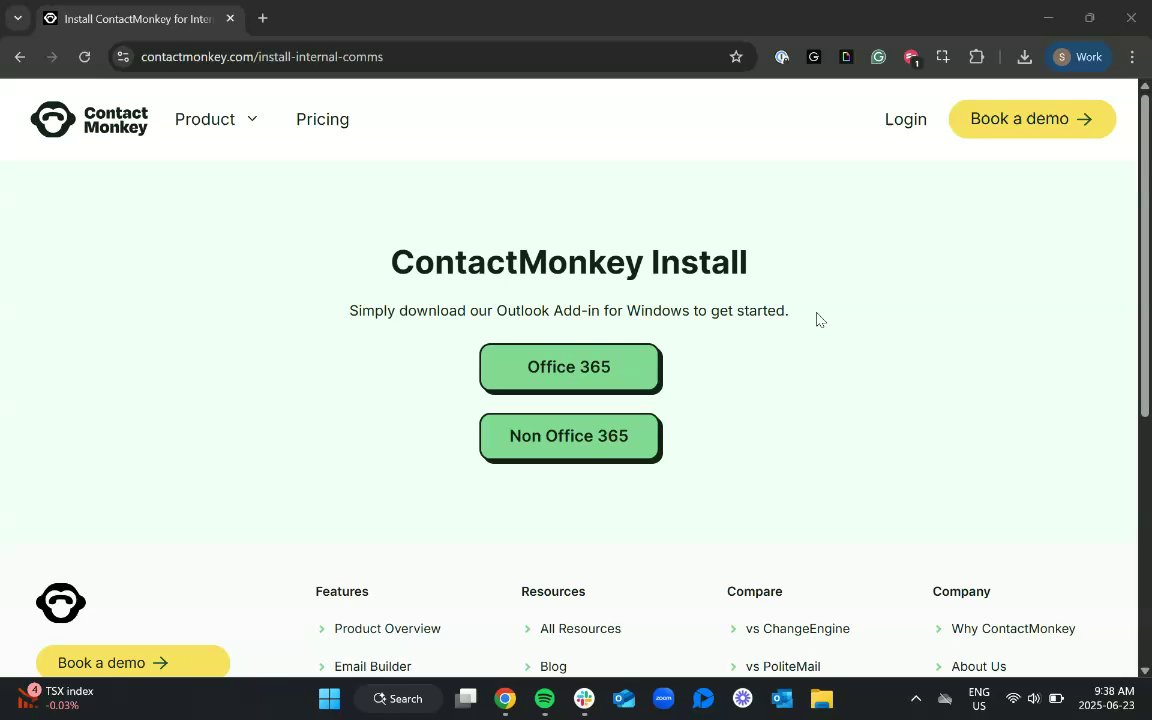
Task: Click the Resources footer heading
Action: [x=553, y=591]
